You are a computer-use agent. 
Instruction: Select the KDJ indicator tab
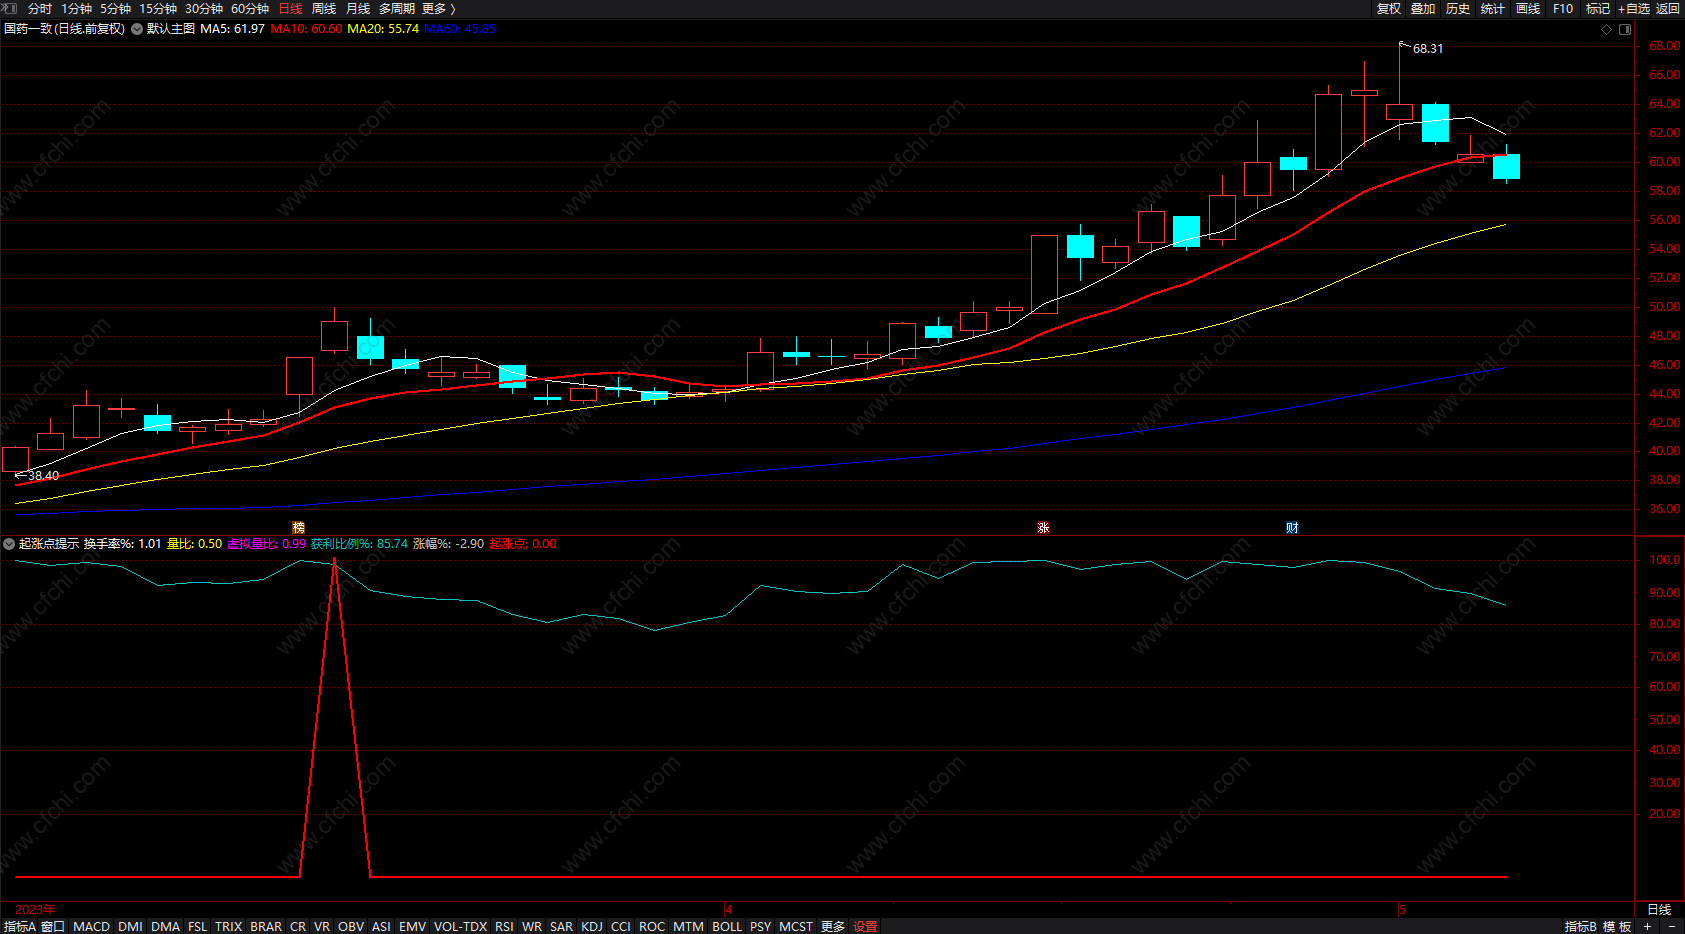592,926
